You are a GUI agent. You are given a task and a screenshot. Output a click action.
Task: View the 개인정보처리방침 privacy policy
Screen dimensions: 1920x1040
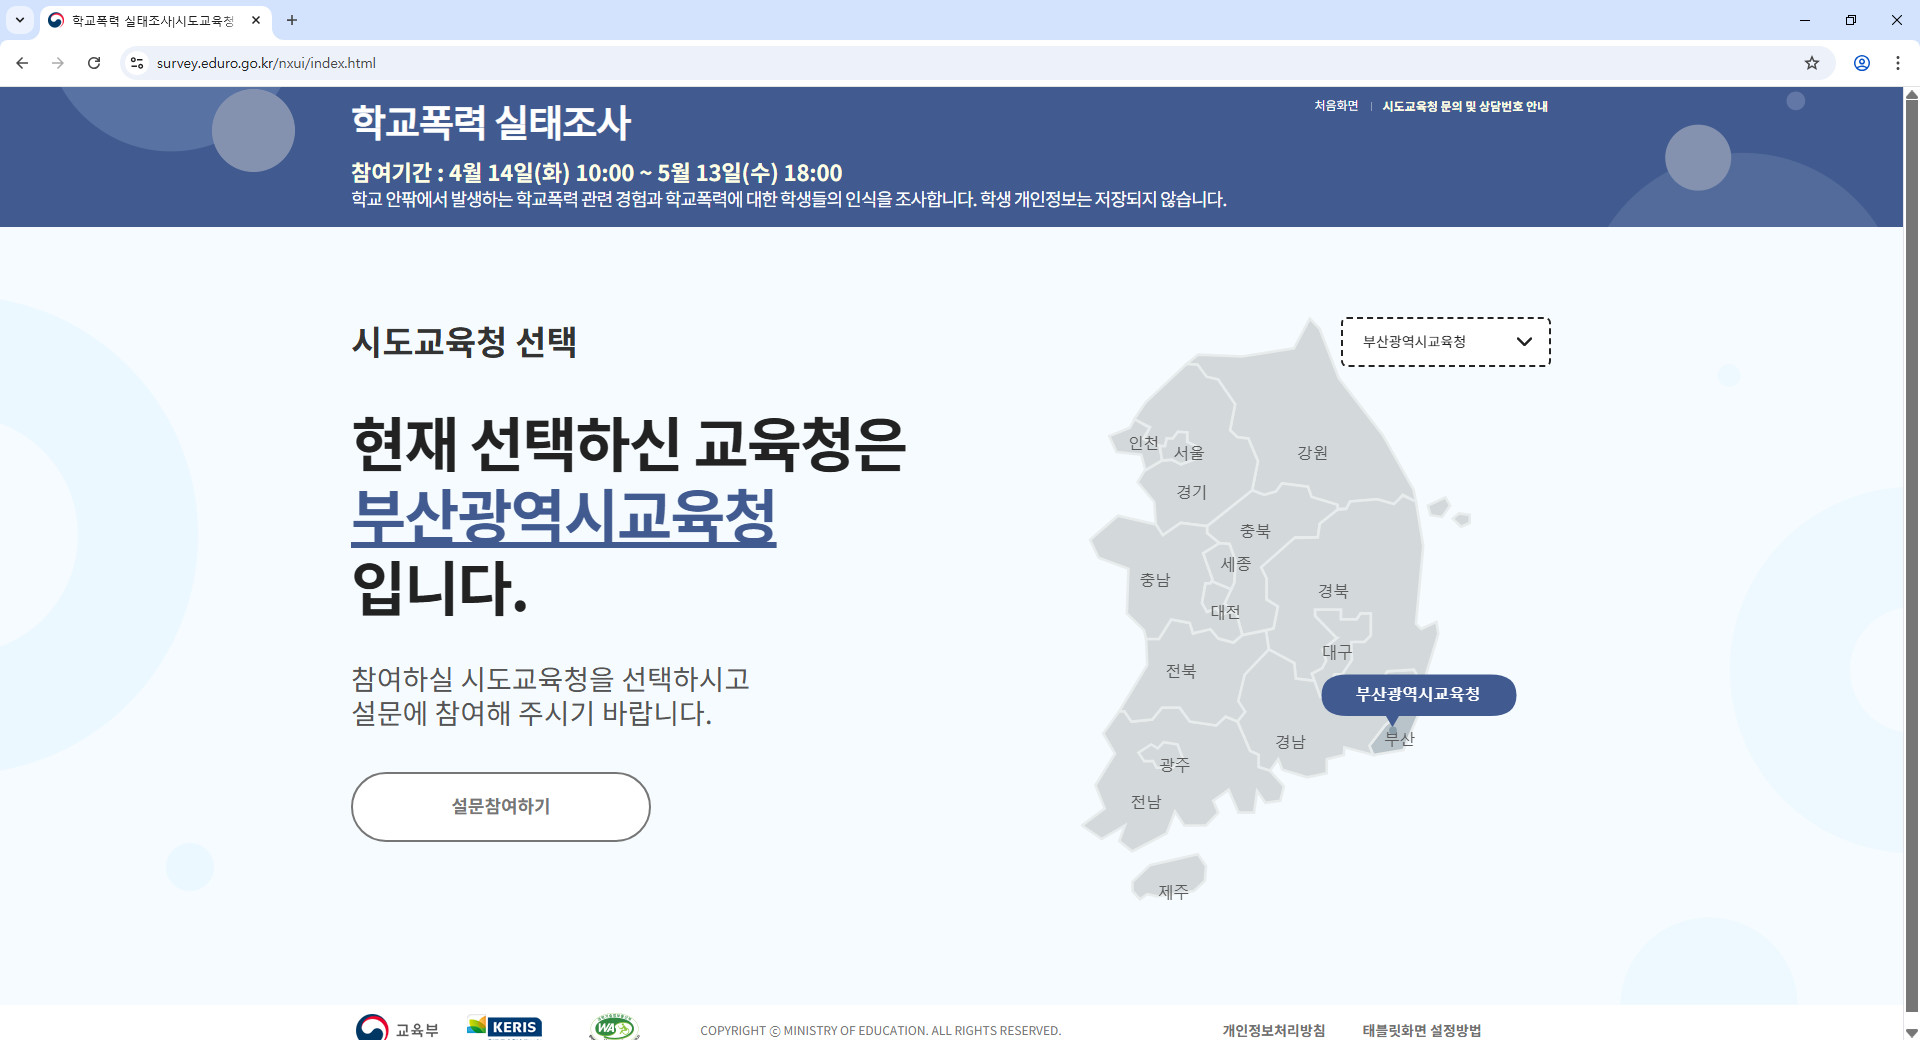pos(1273,1029)
